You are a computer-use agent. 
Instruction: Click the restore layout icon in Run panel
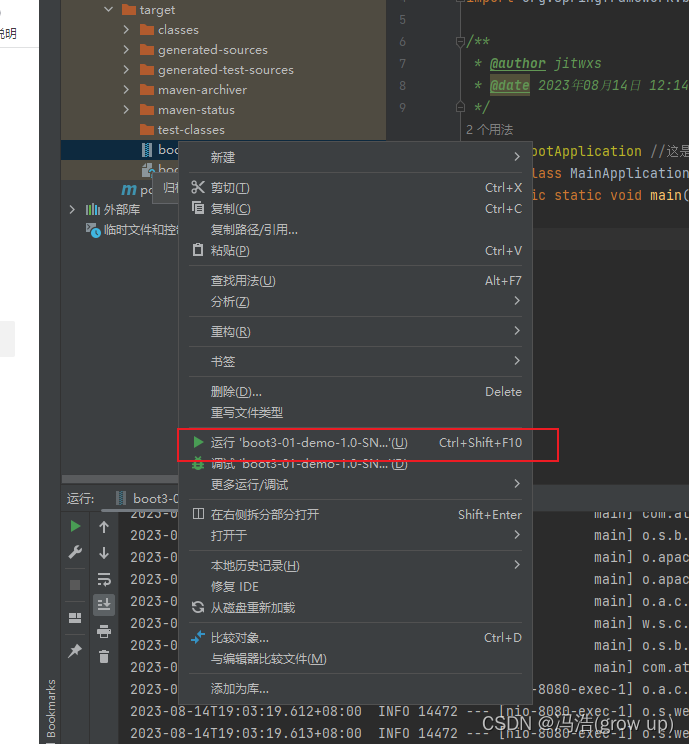point(75,617)
